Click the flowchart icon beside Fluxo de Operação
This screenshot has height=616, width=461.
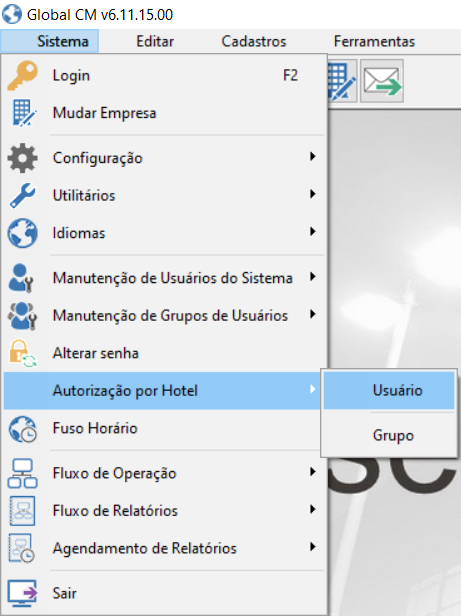click(22, 473)
